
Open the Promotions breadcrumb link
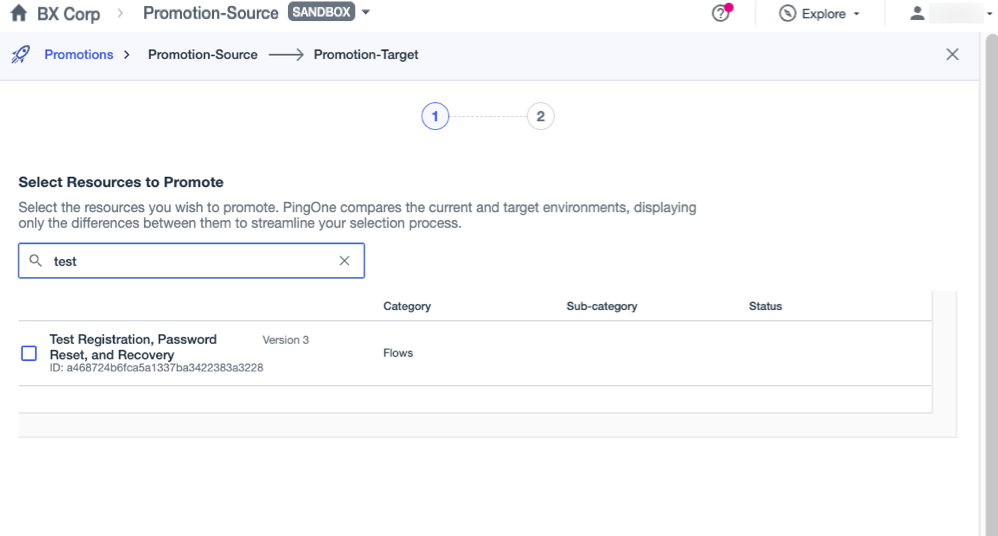coord(79,55)
